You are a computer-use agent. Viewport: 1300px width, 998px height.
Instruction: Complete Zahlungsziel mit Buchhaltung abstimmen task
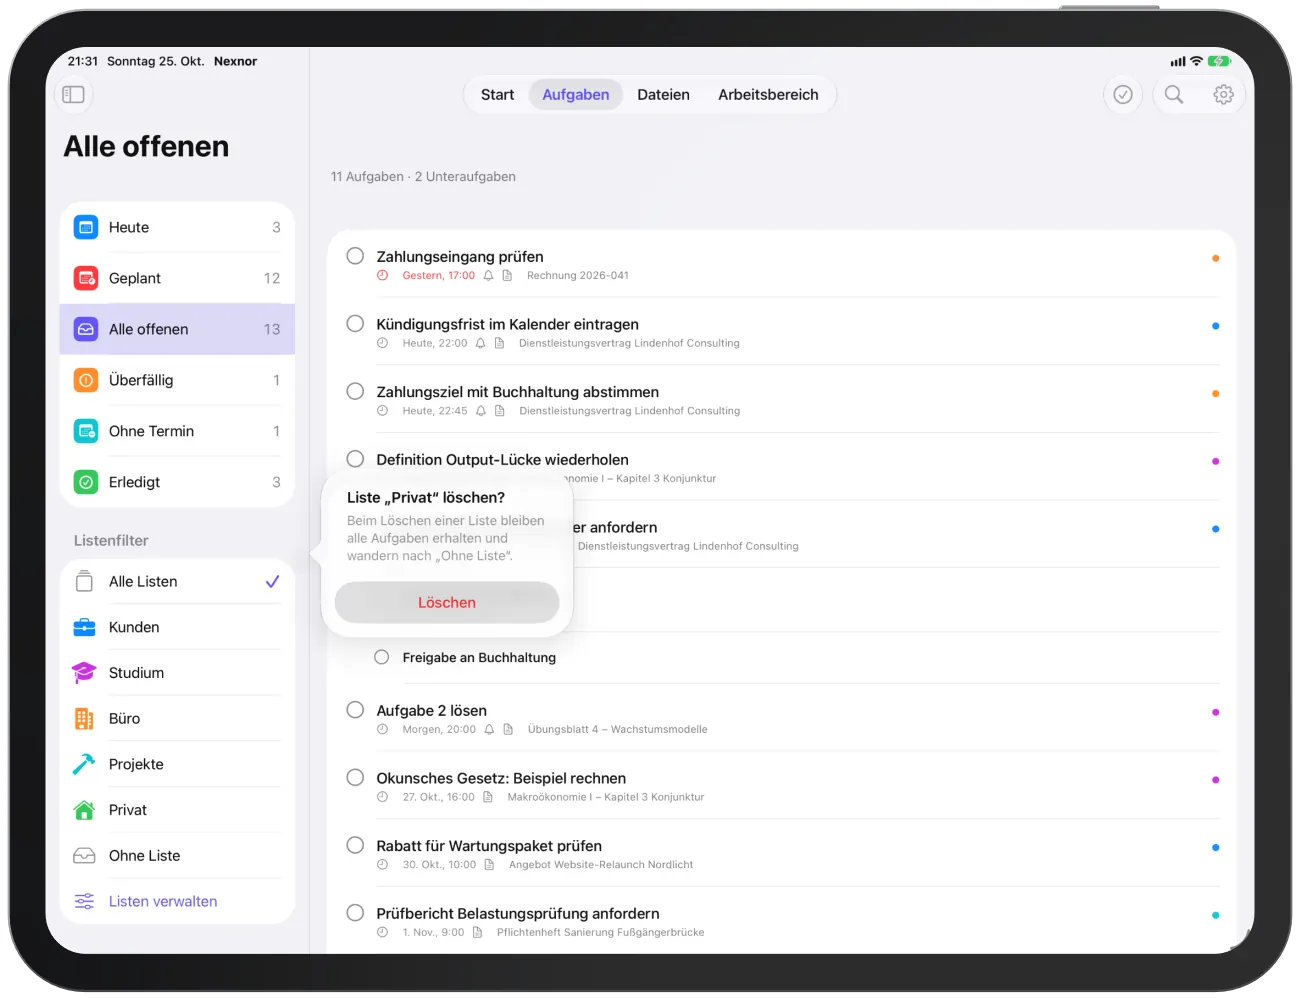click(x=355, y=392)
